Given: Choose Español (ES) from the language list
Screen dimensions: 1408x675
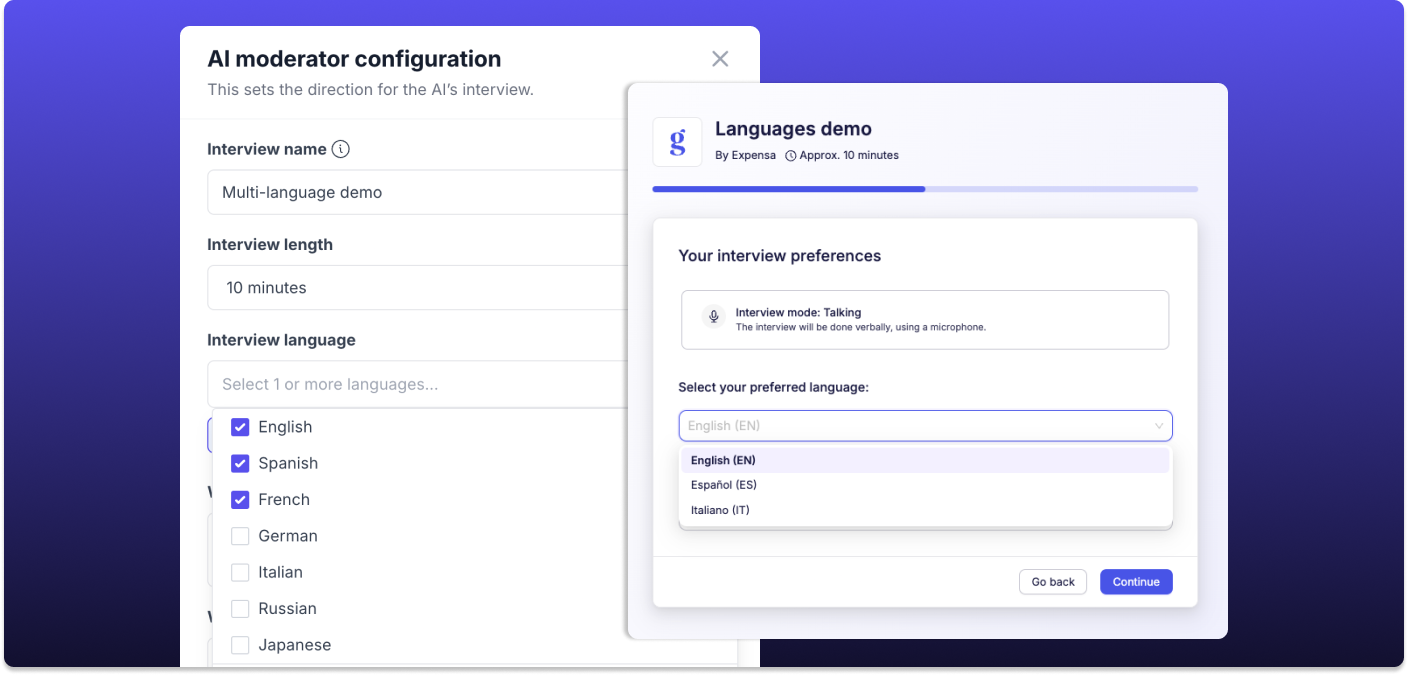Looking at the screenshot, I should (925, 485).
